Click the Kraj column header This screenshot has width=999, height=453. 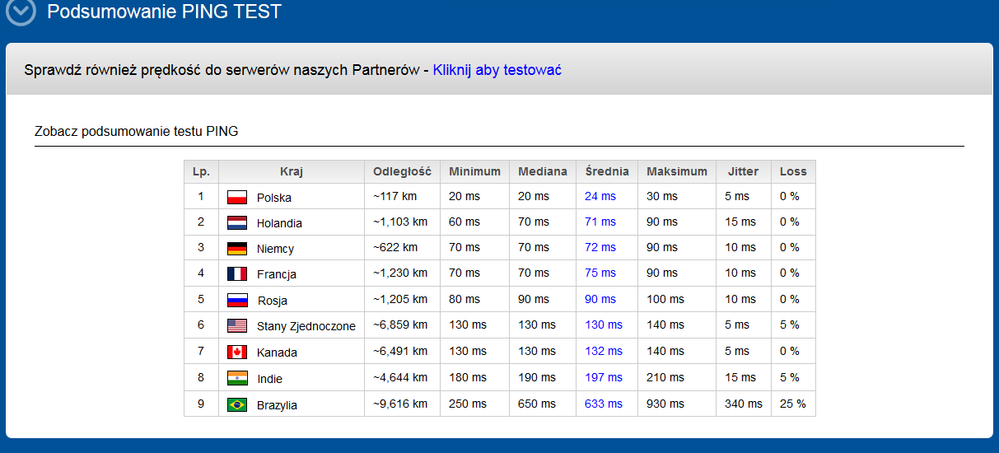(x=291, y=171)
